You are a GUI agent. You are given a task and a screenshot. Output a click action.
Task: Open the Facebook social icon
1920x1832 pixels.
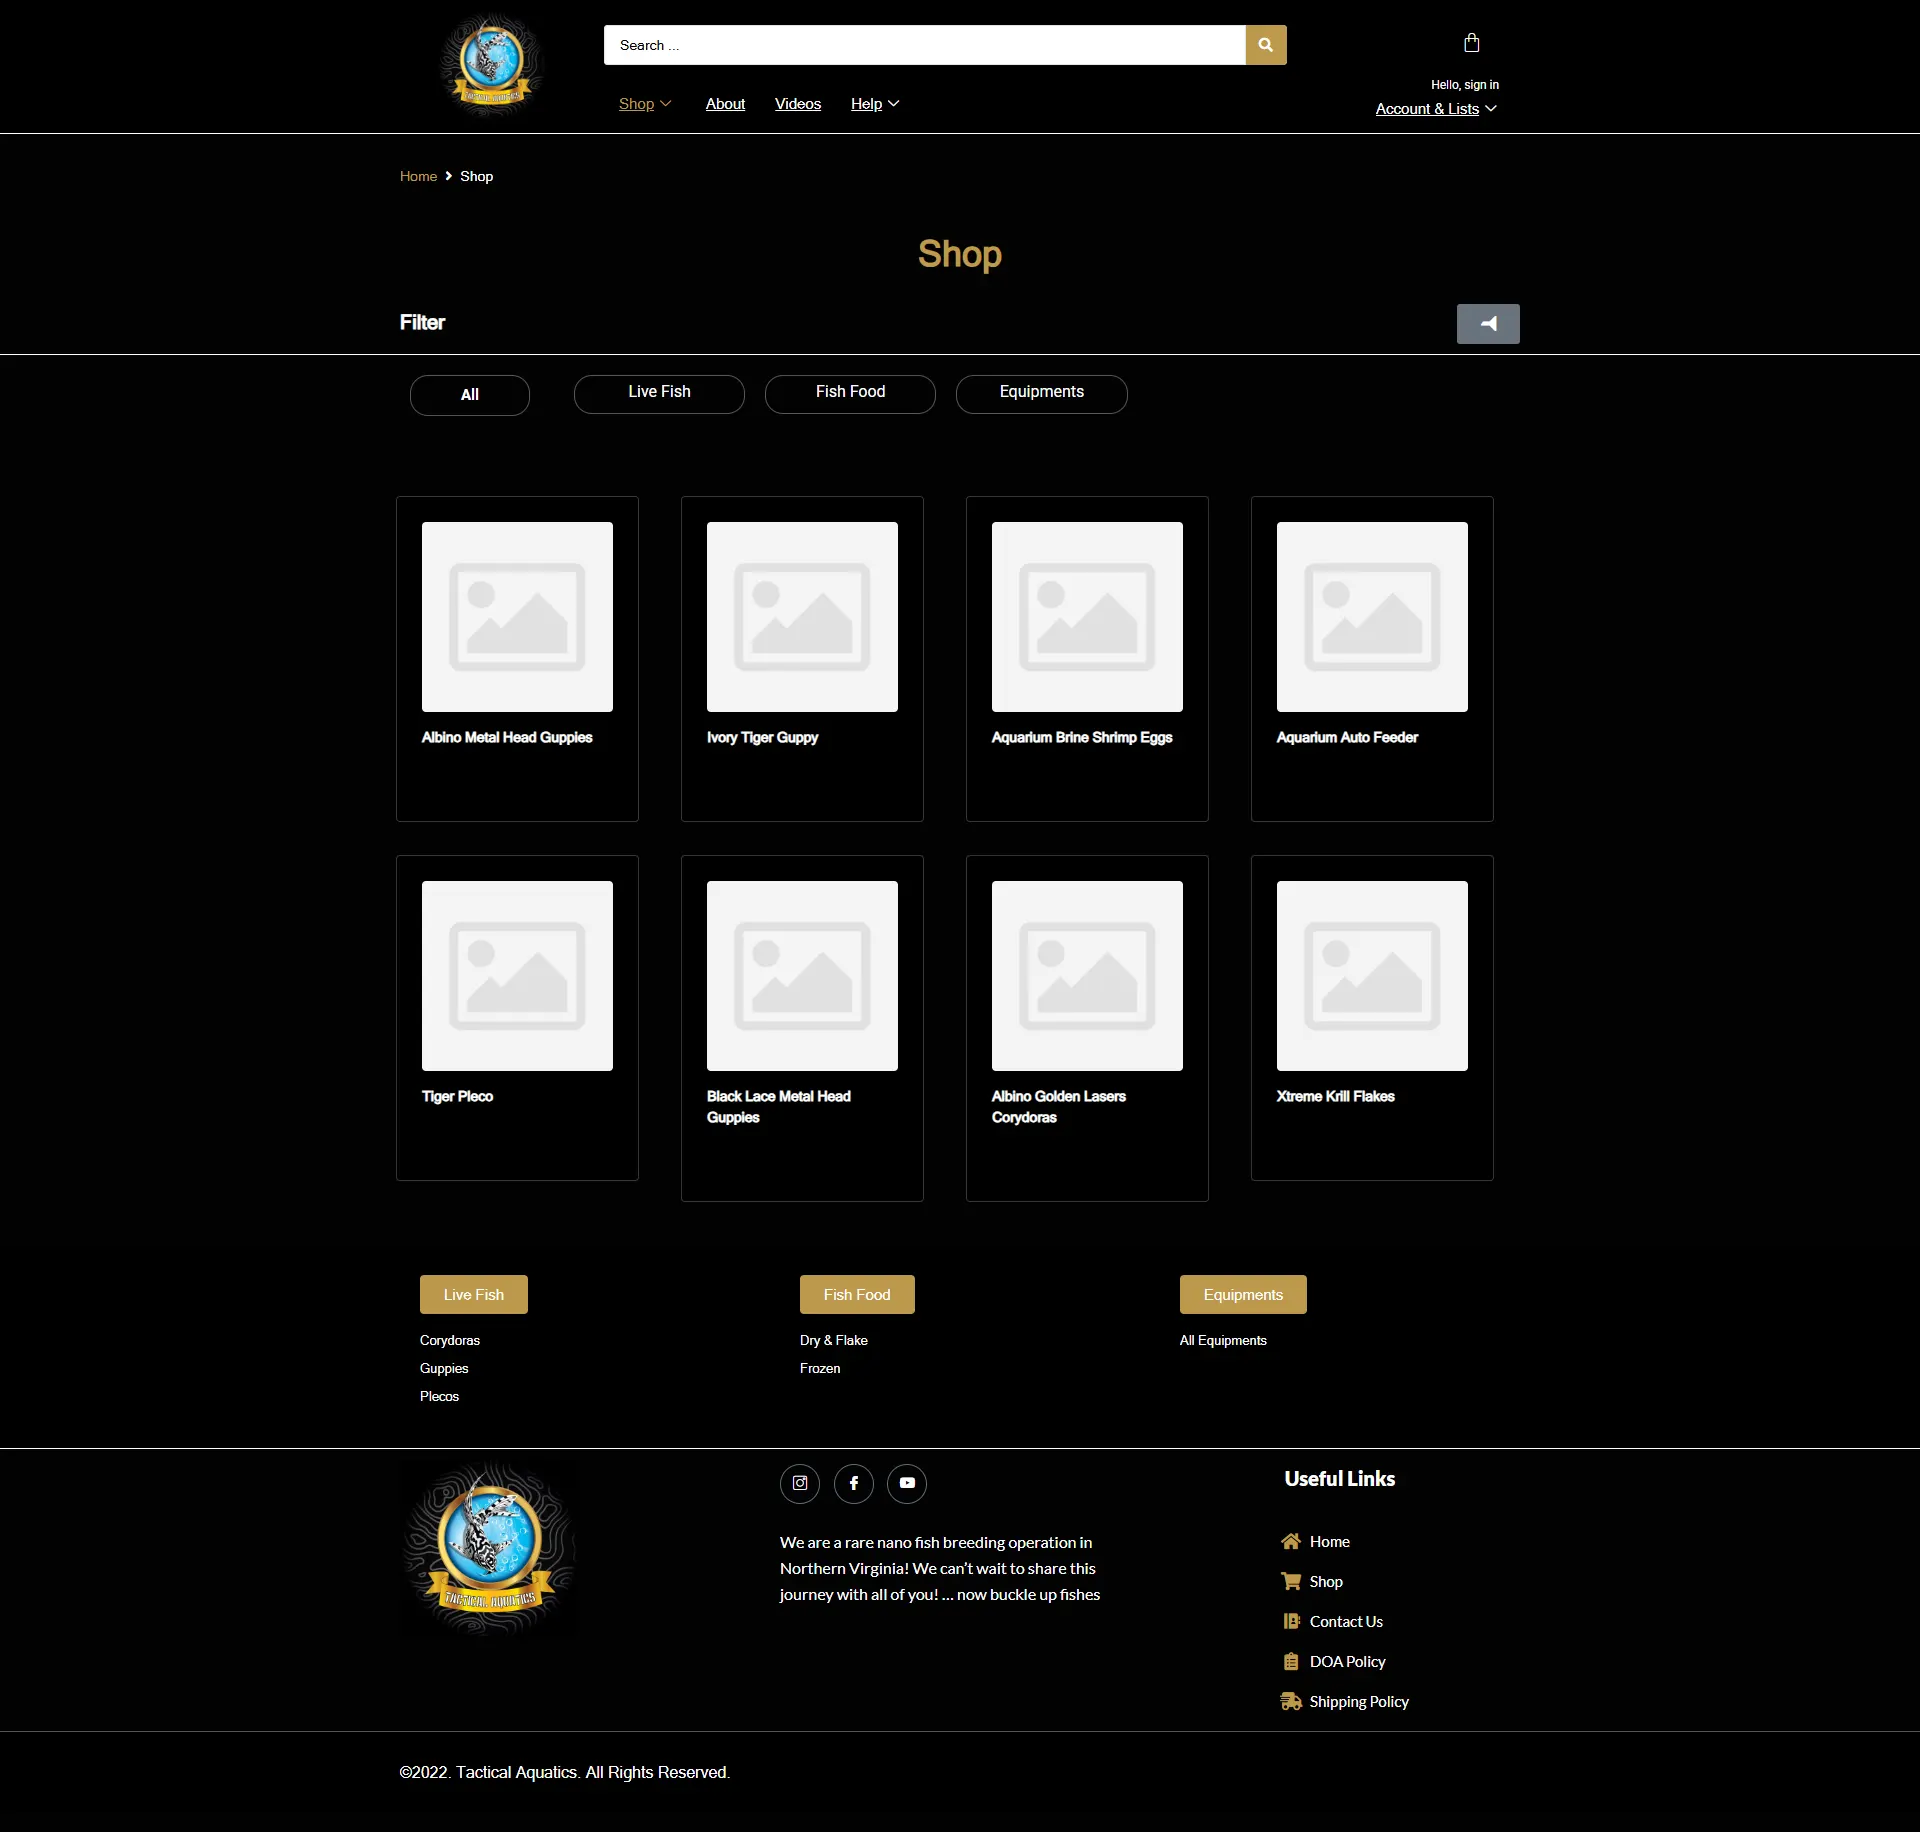tap(854, 1483)
